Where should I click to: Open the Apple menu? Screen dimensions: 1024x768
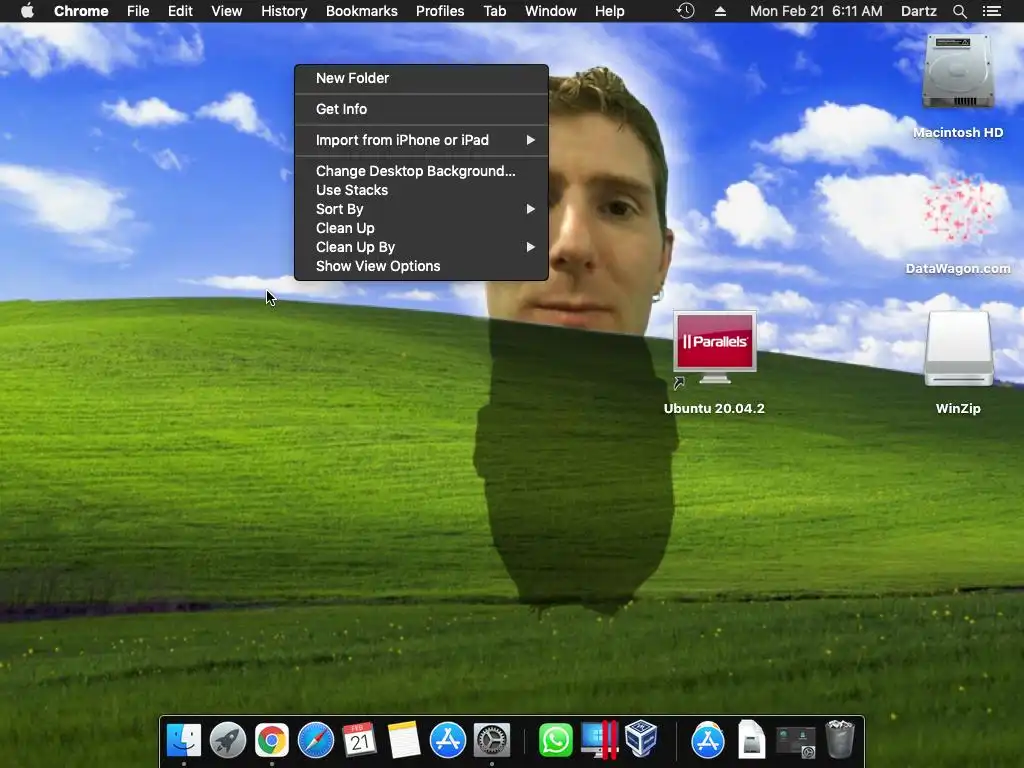coord(27,11)
